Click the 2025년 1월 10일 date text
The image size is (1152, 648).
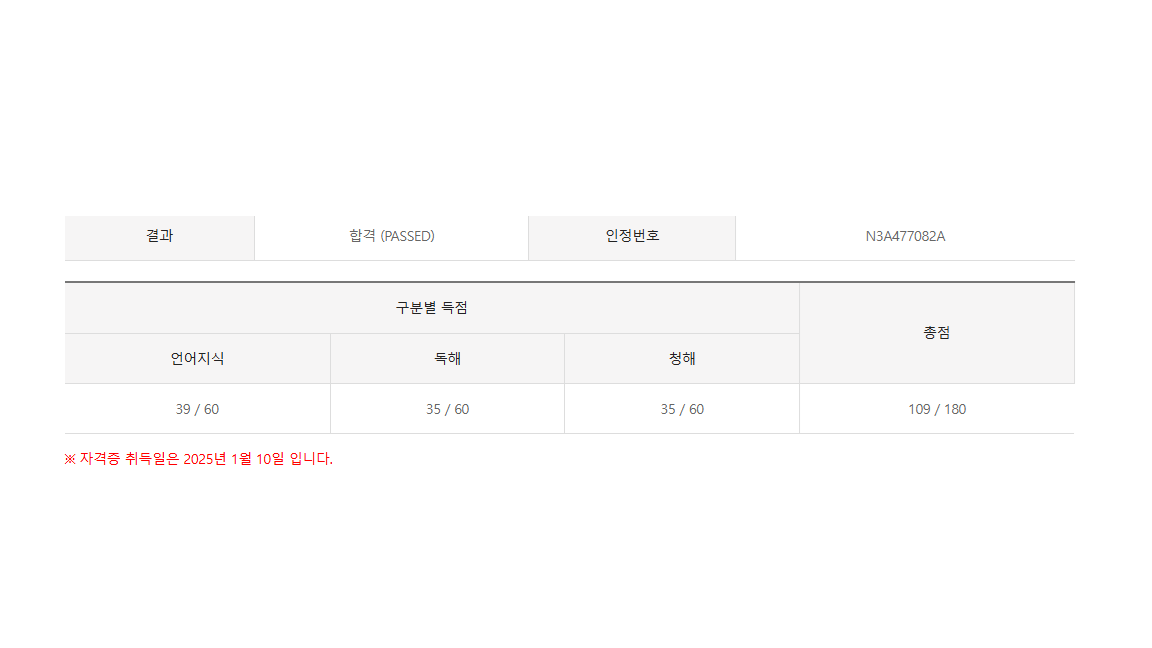pos(234,459)
